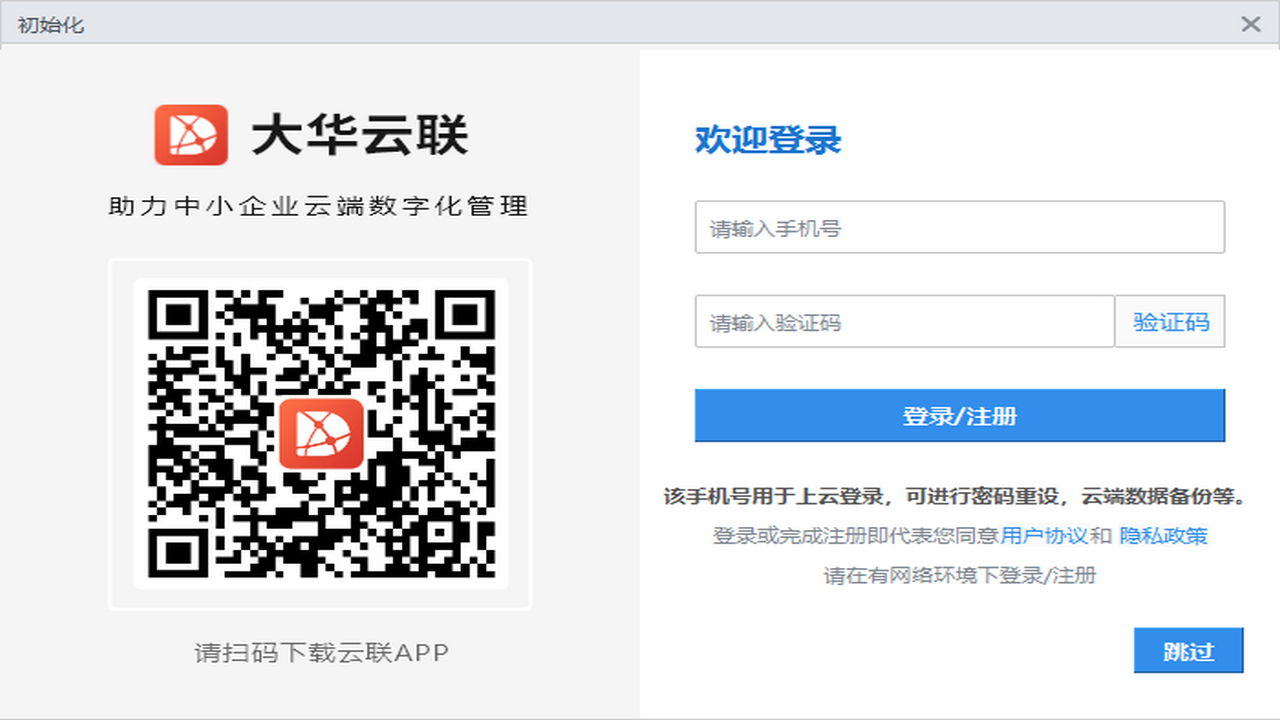
Task: Click the network login reminder text
Action: 959,575
